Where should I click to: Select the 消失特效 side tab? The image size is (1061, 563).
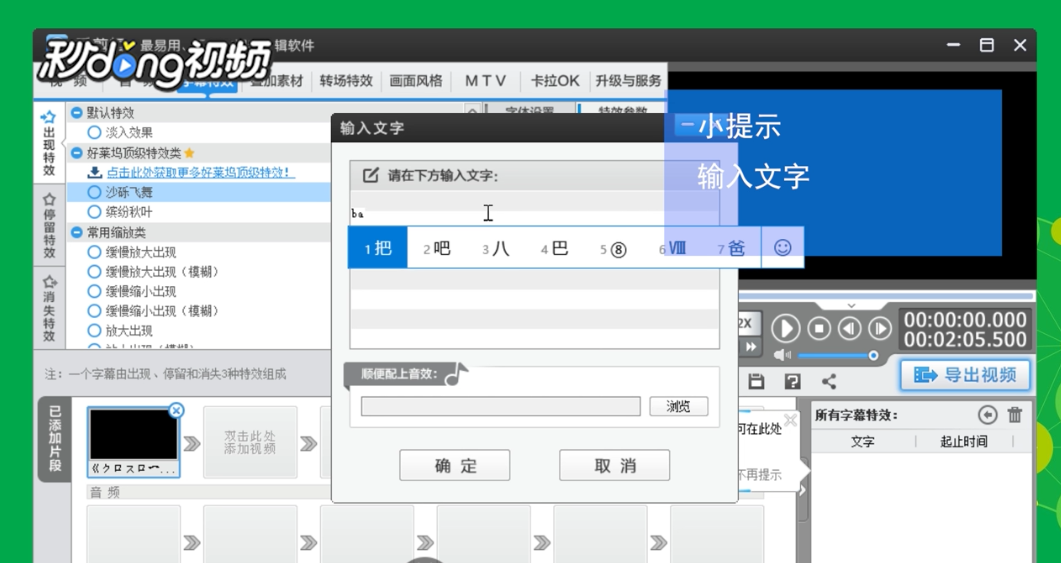pos(49,308)
